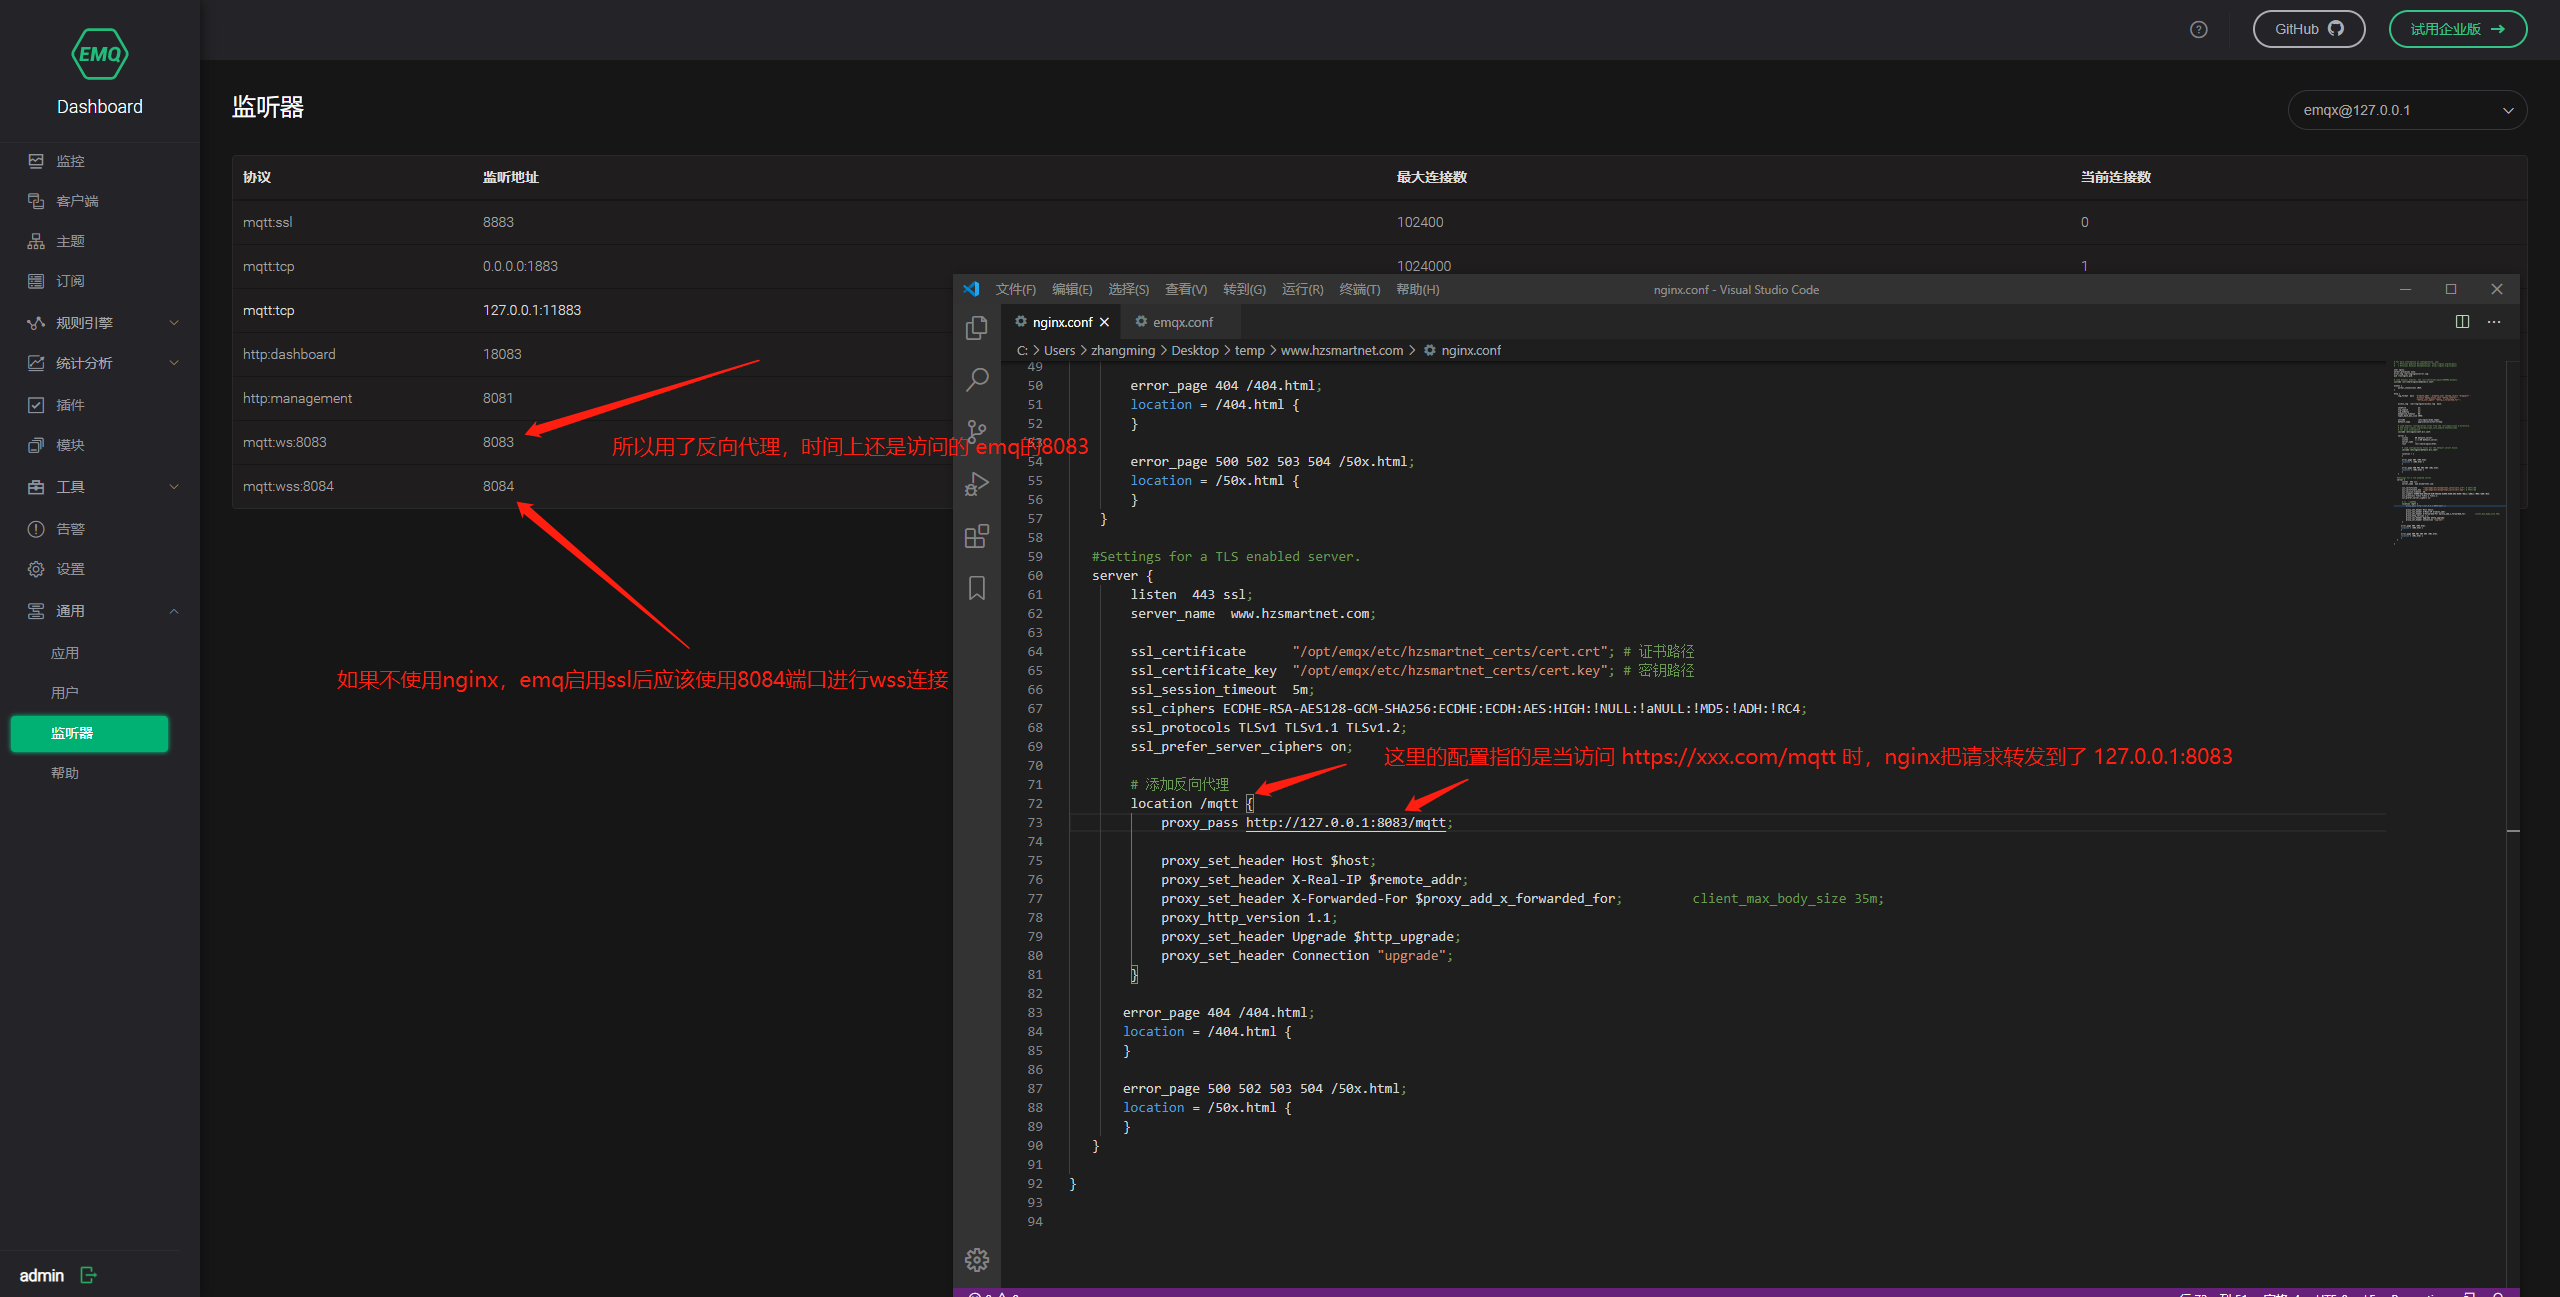
Task: Click the 最大连接数 column header
Action: click(x=1431, y=177)
